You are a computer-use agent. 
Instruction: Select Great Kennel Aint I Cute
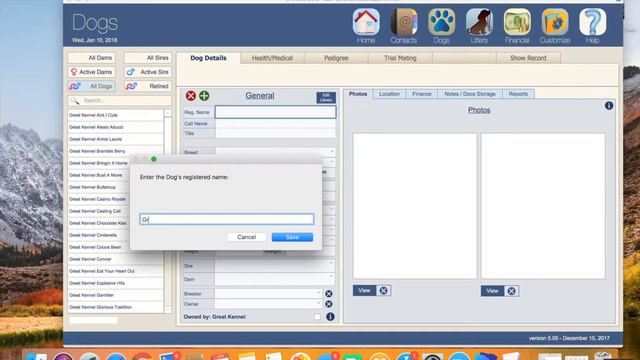tap(116, 115)
